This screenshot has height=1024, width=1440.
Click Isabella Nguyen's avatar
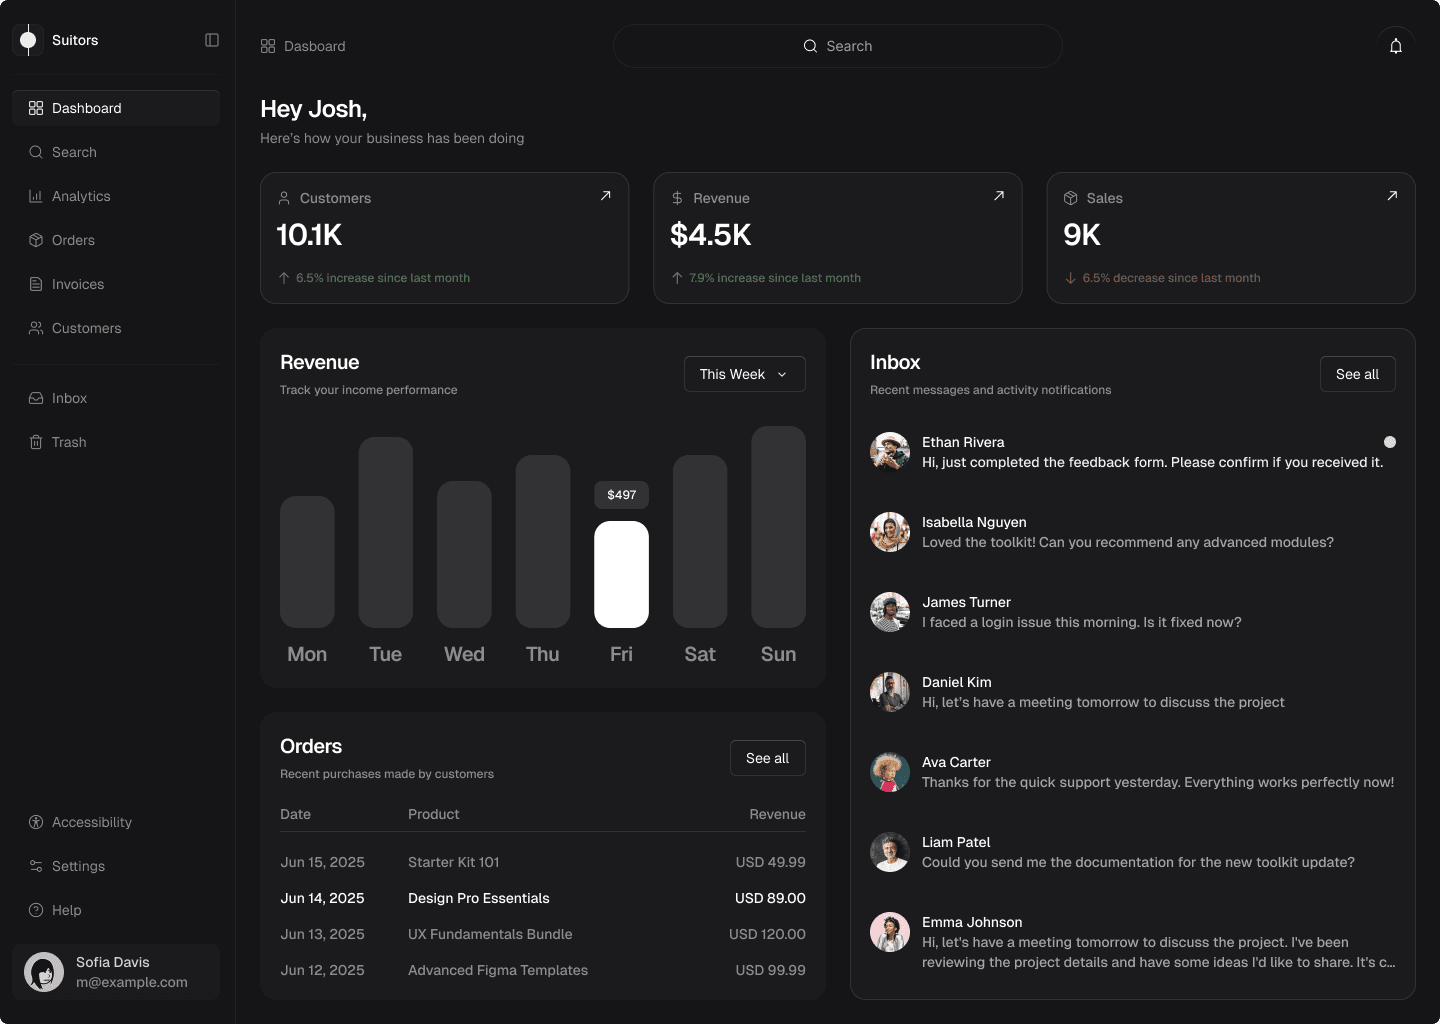[889, 532]
